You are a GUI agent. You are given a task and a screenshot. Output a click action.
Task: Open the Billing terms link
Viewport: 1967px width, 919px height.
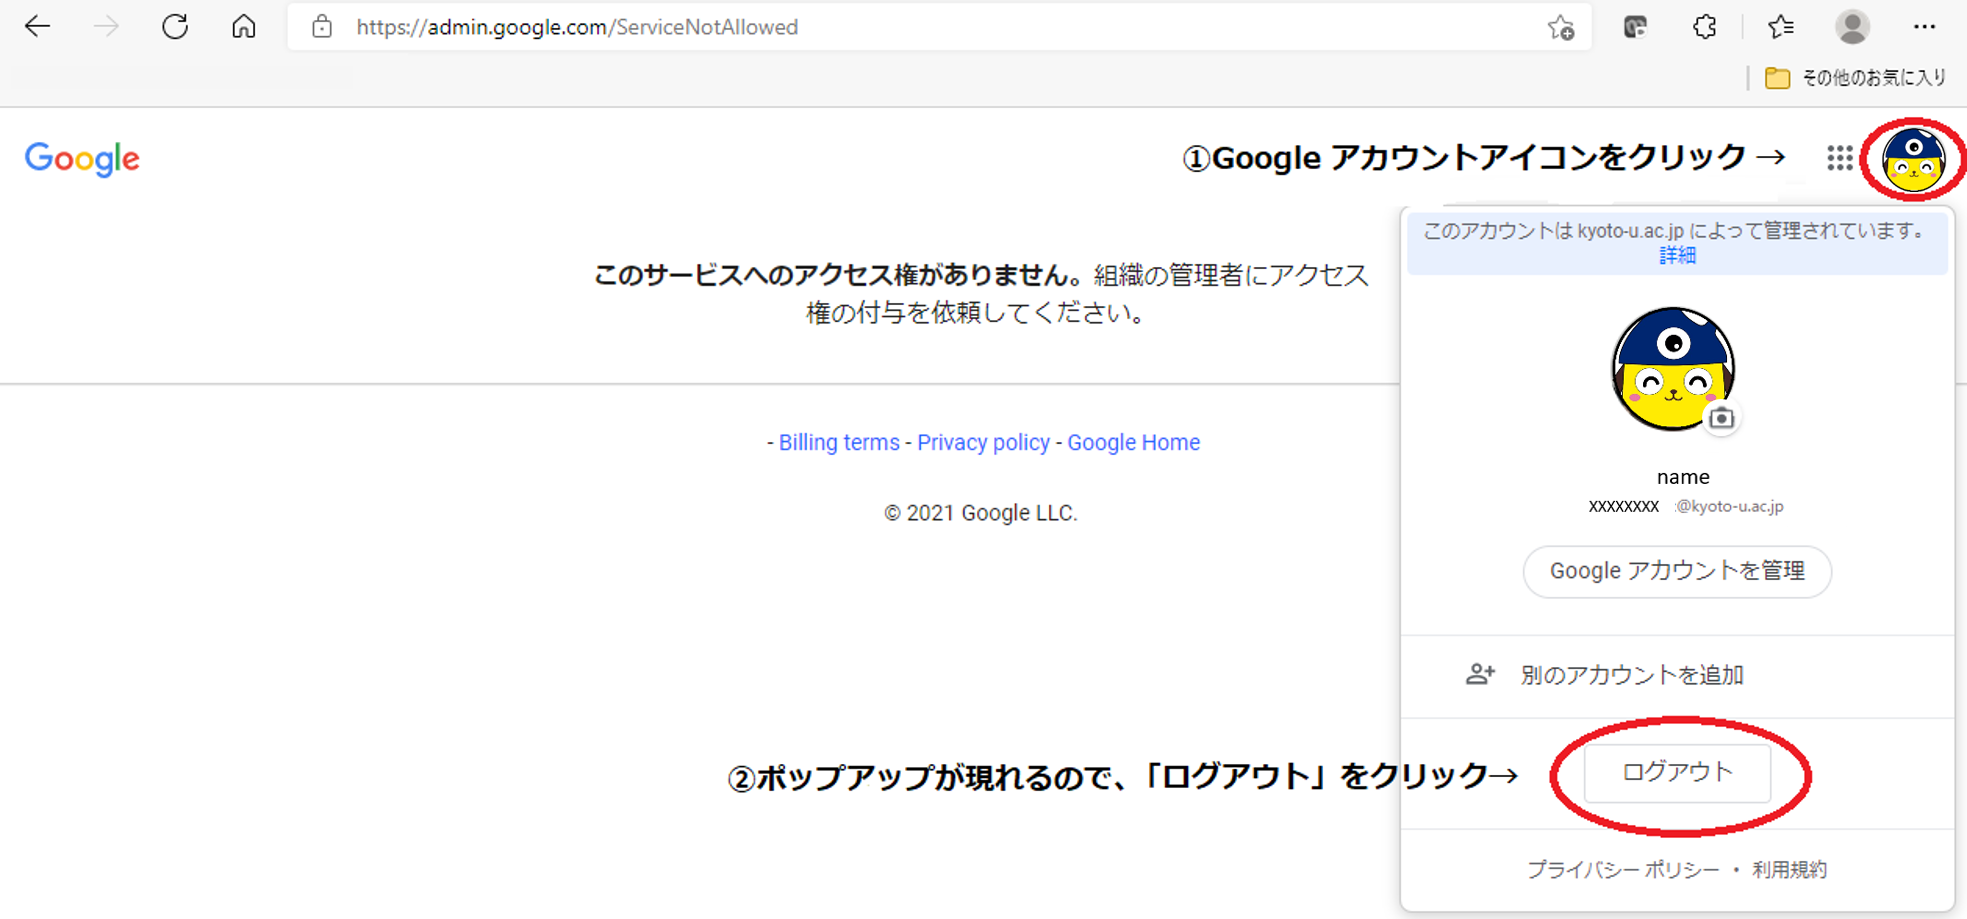839,443
